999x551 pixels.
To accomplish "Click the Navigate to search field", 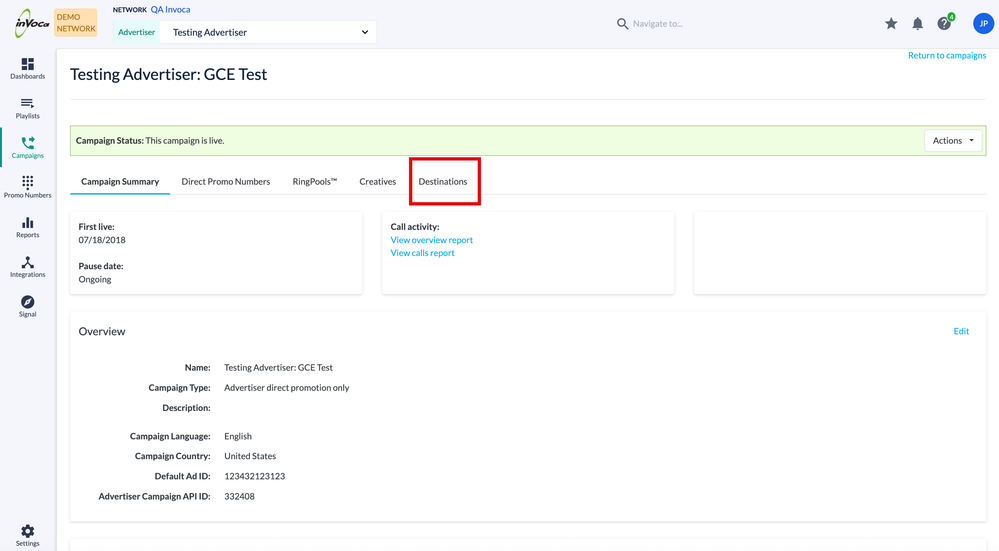I will [x=680, y=24].
